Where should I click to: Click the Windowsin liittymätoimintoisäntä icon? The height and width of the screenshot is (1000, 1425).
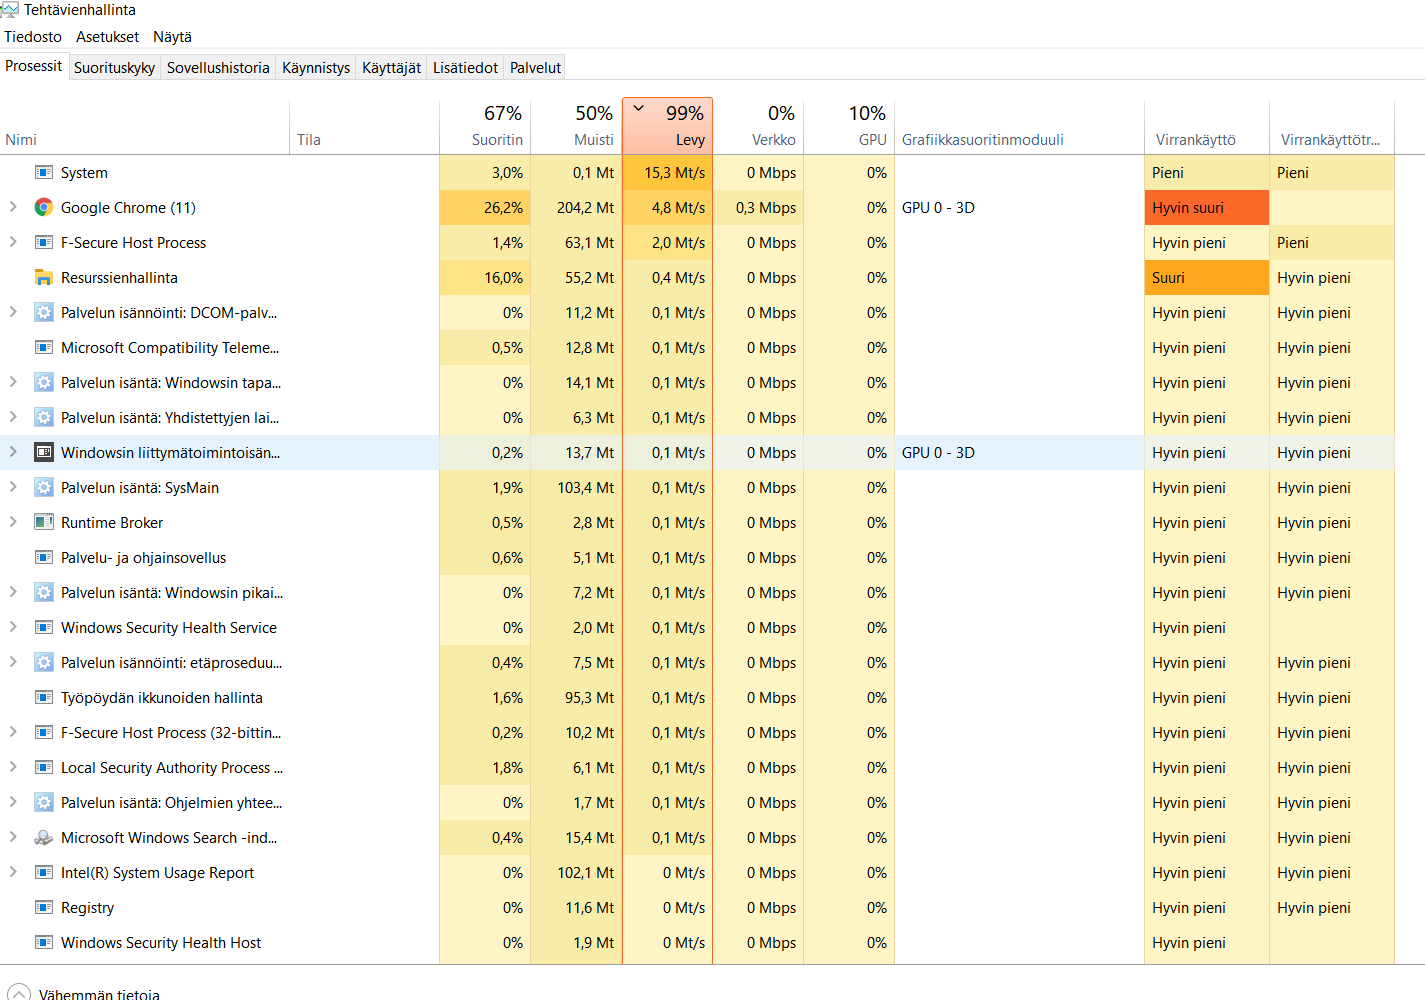pos(44,453)
